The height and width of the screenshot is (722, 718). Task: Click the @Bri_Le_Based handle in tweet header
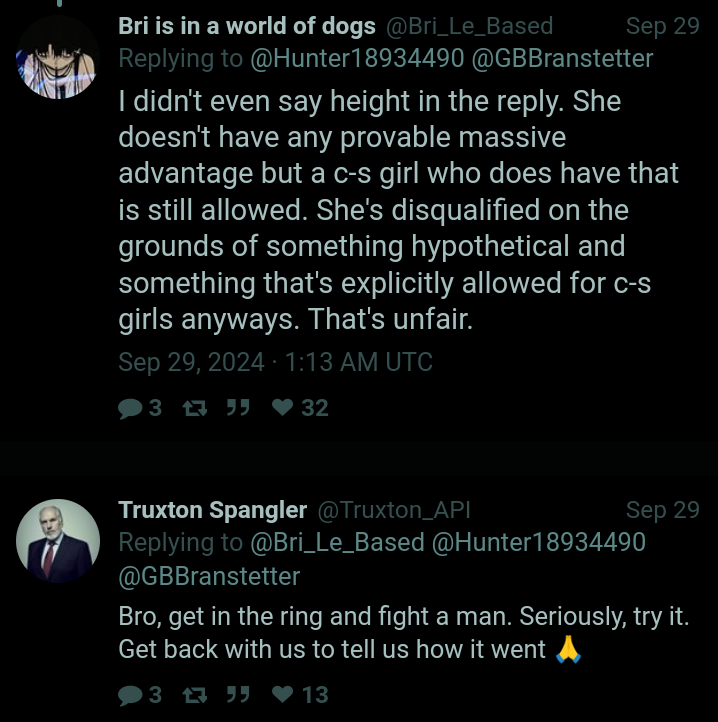click(x=469, y=26)
